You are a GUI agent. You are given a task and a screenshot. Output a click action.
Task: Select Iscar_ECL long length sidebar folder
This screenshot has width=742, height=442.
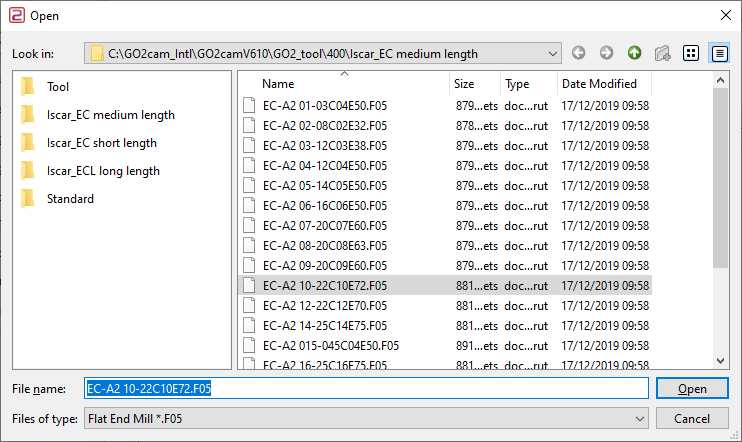pos(103,171)
